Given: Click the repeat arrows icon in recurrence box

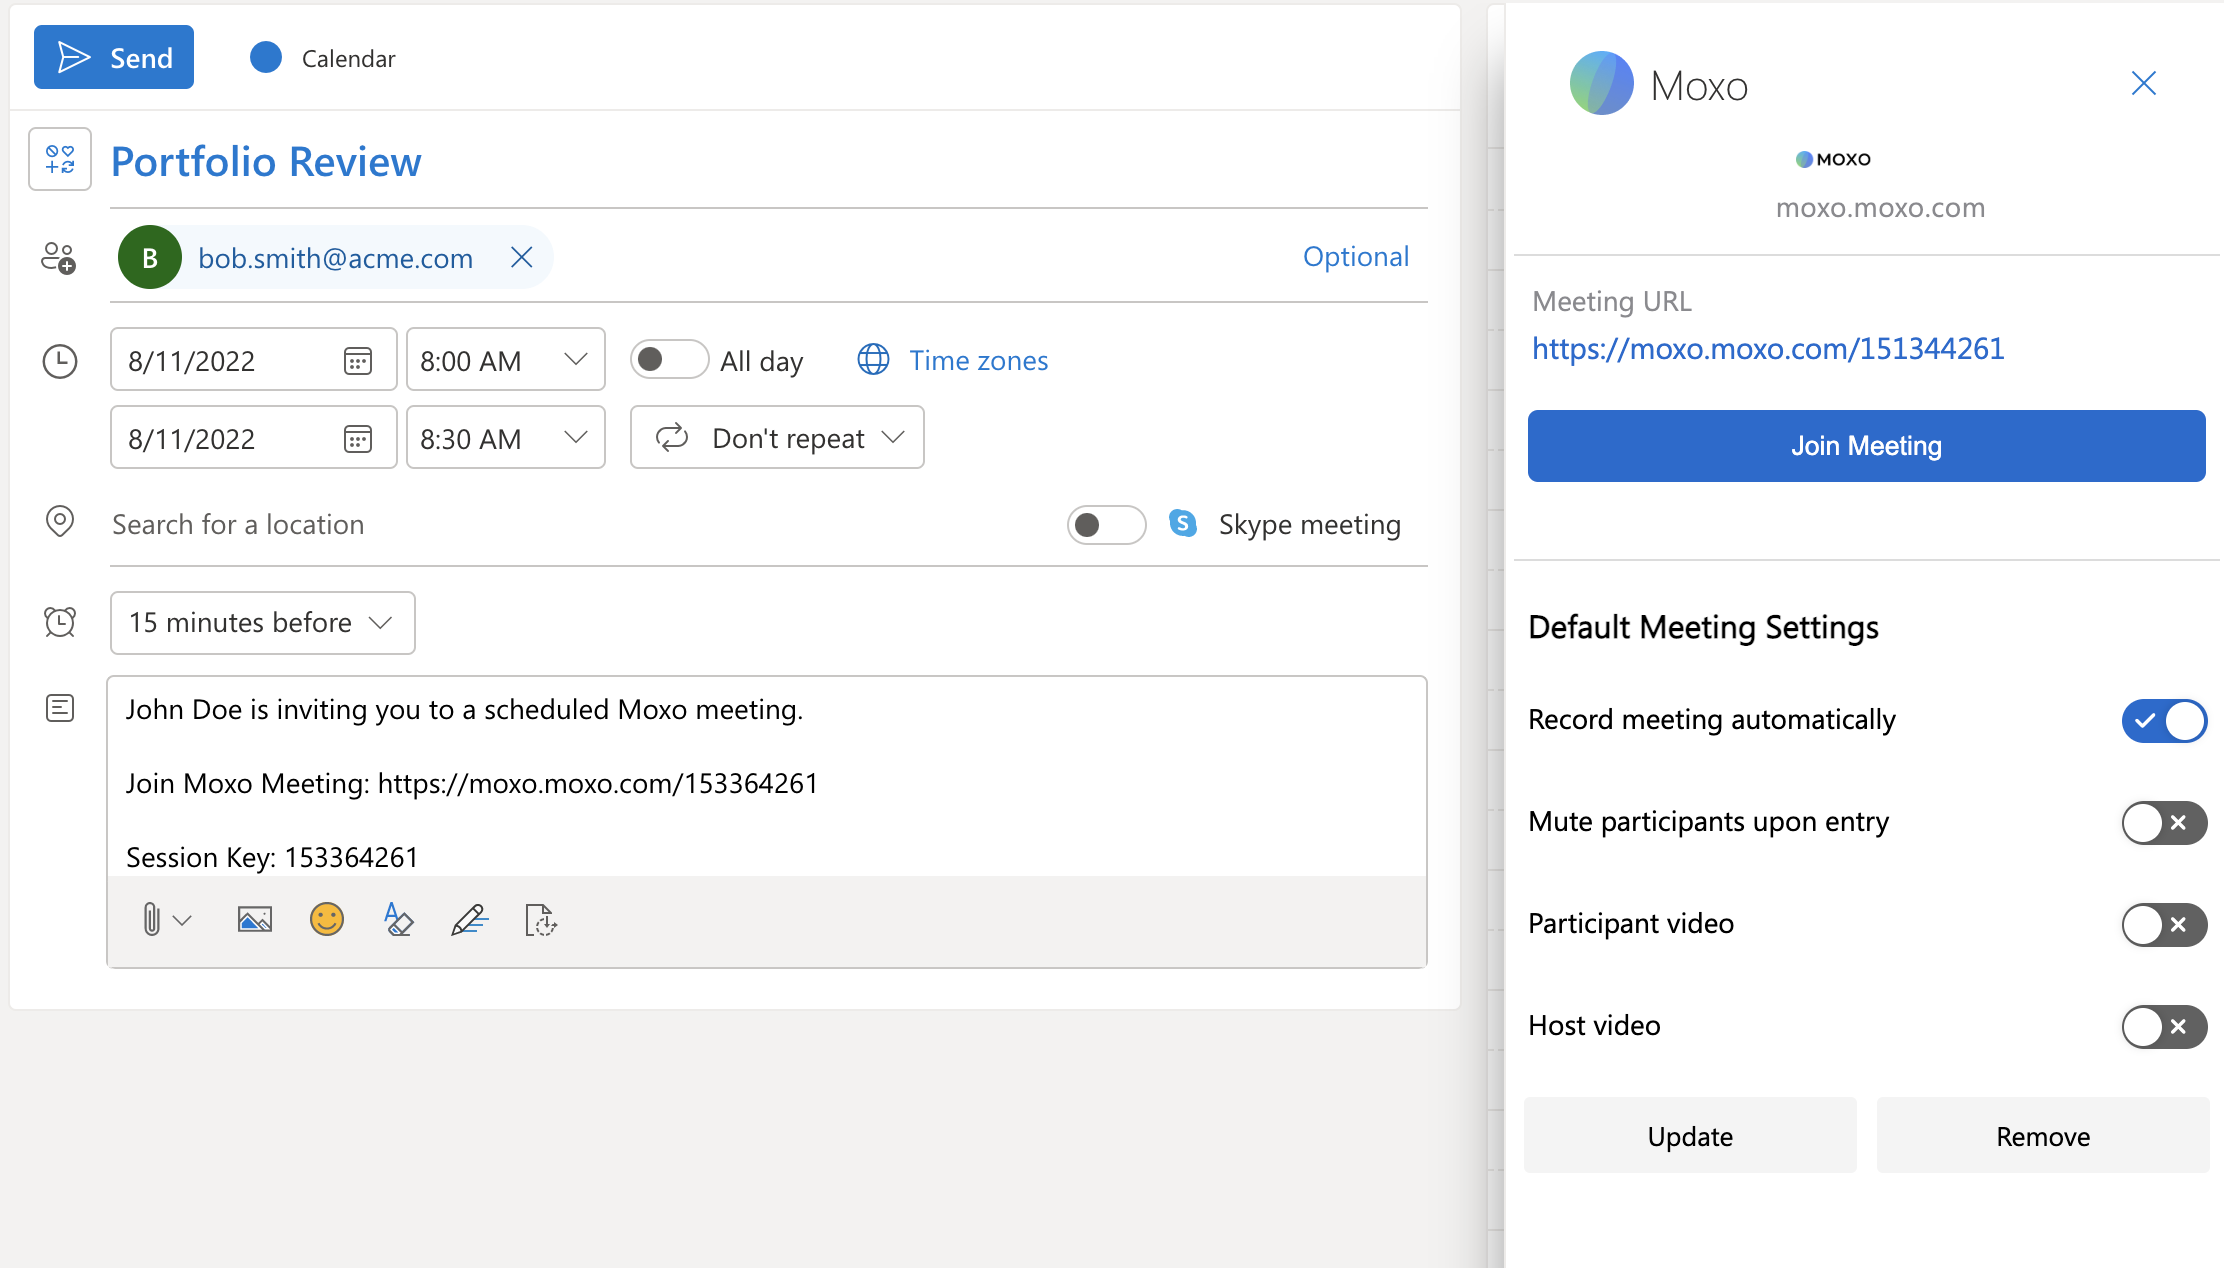Looking at the screenshot, I should click(672, 437).
